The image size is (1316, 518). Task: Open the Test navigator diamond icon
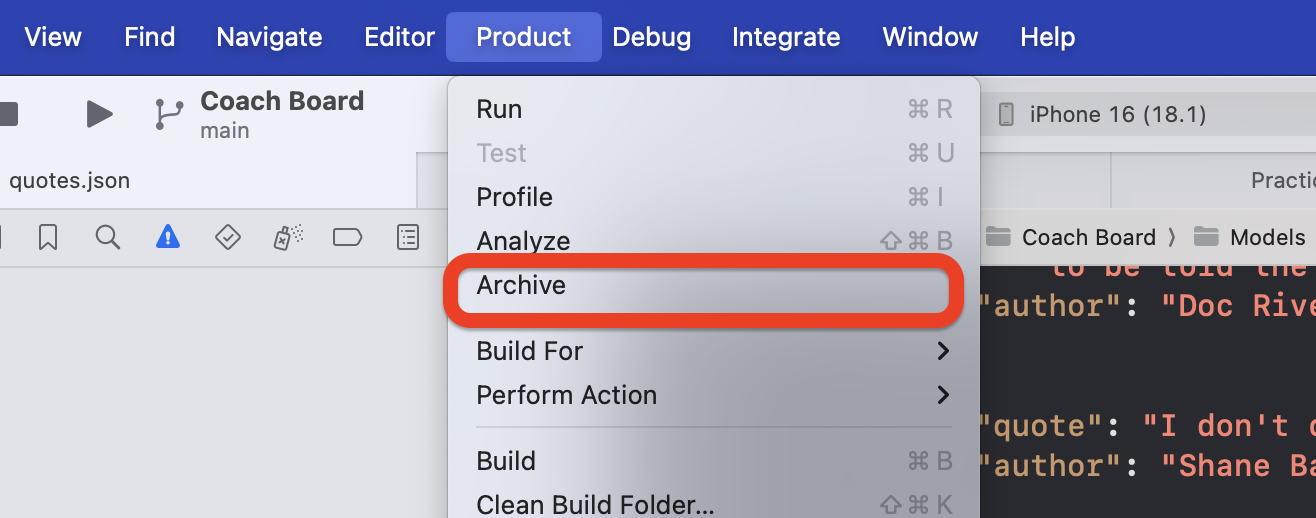pyautogui.click(x=228, y=237)
